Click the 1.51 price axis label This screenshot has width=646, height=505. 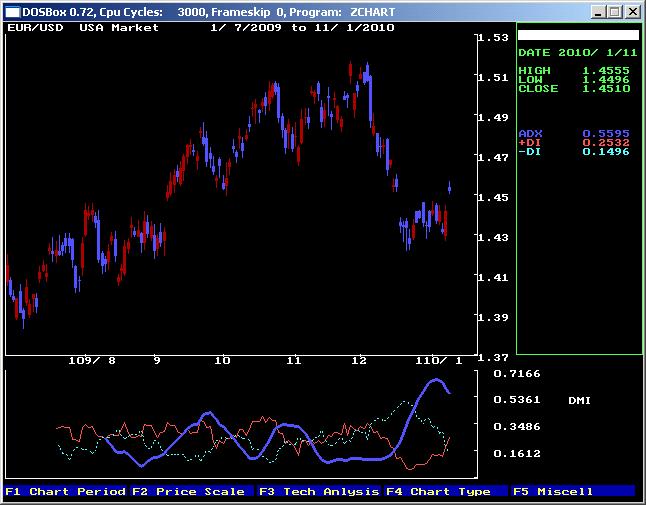tap(493, 77)
